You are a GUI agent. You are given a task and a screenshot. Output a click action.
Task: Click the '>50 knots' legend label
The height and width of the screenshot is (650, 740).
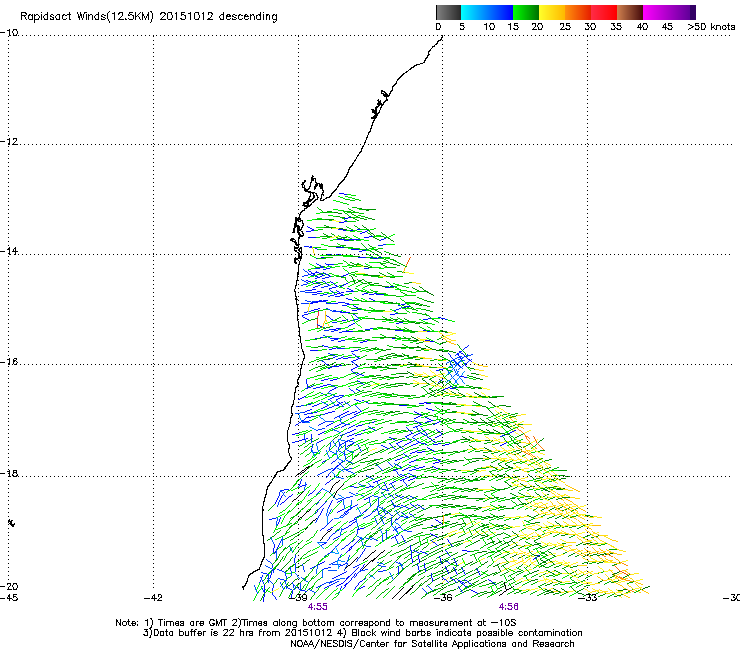point(711,27)
